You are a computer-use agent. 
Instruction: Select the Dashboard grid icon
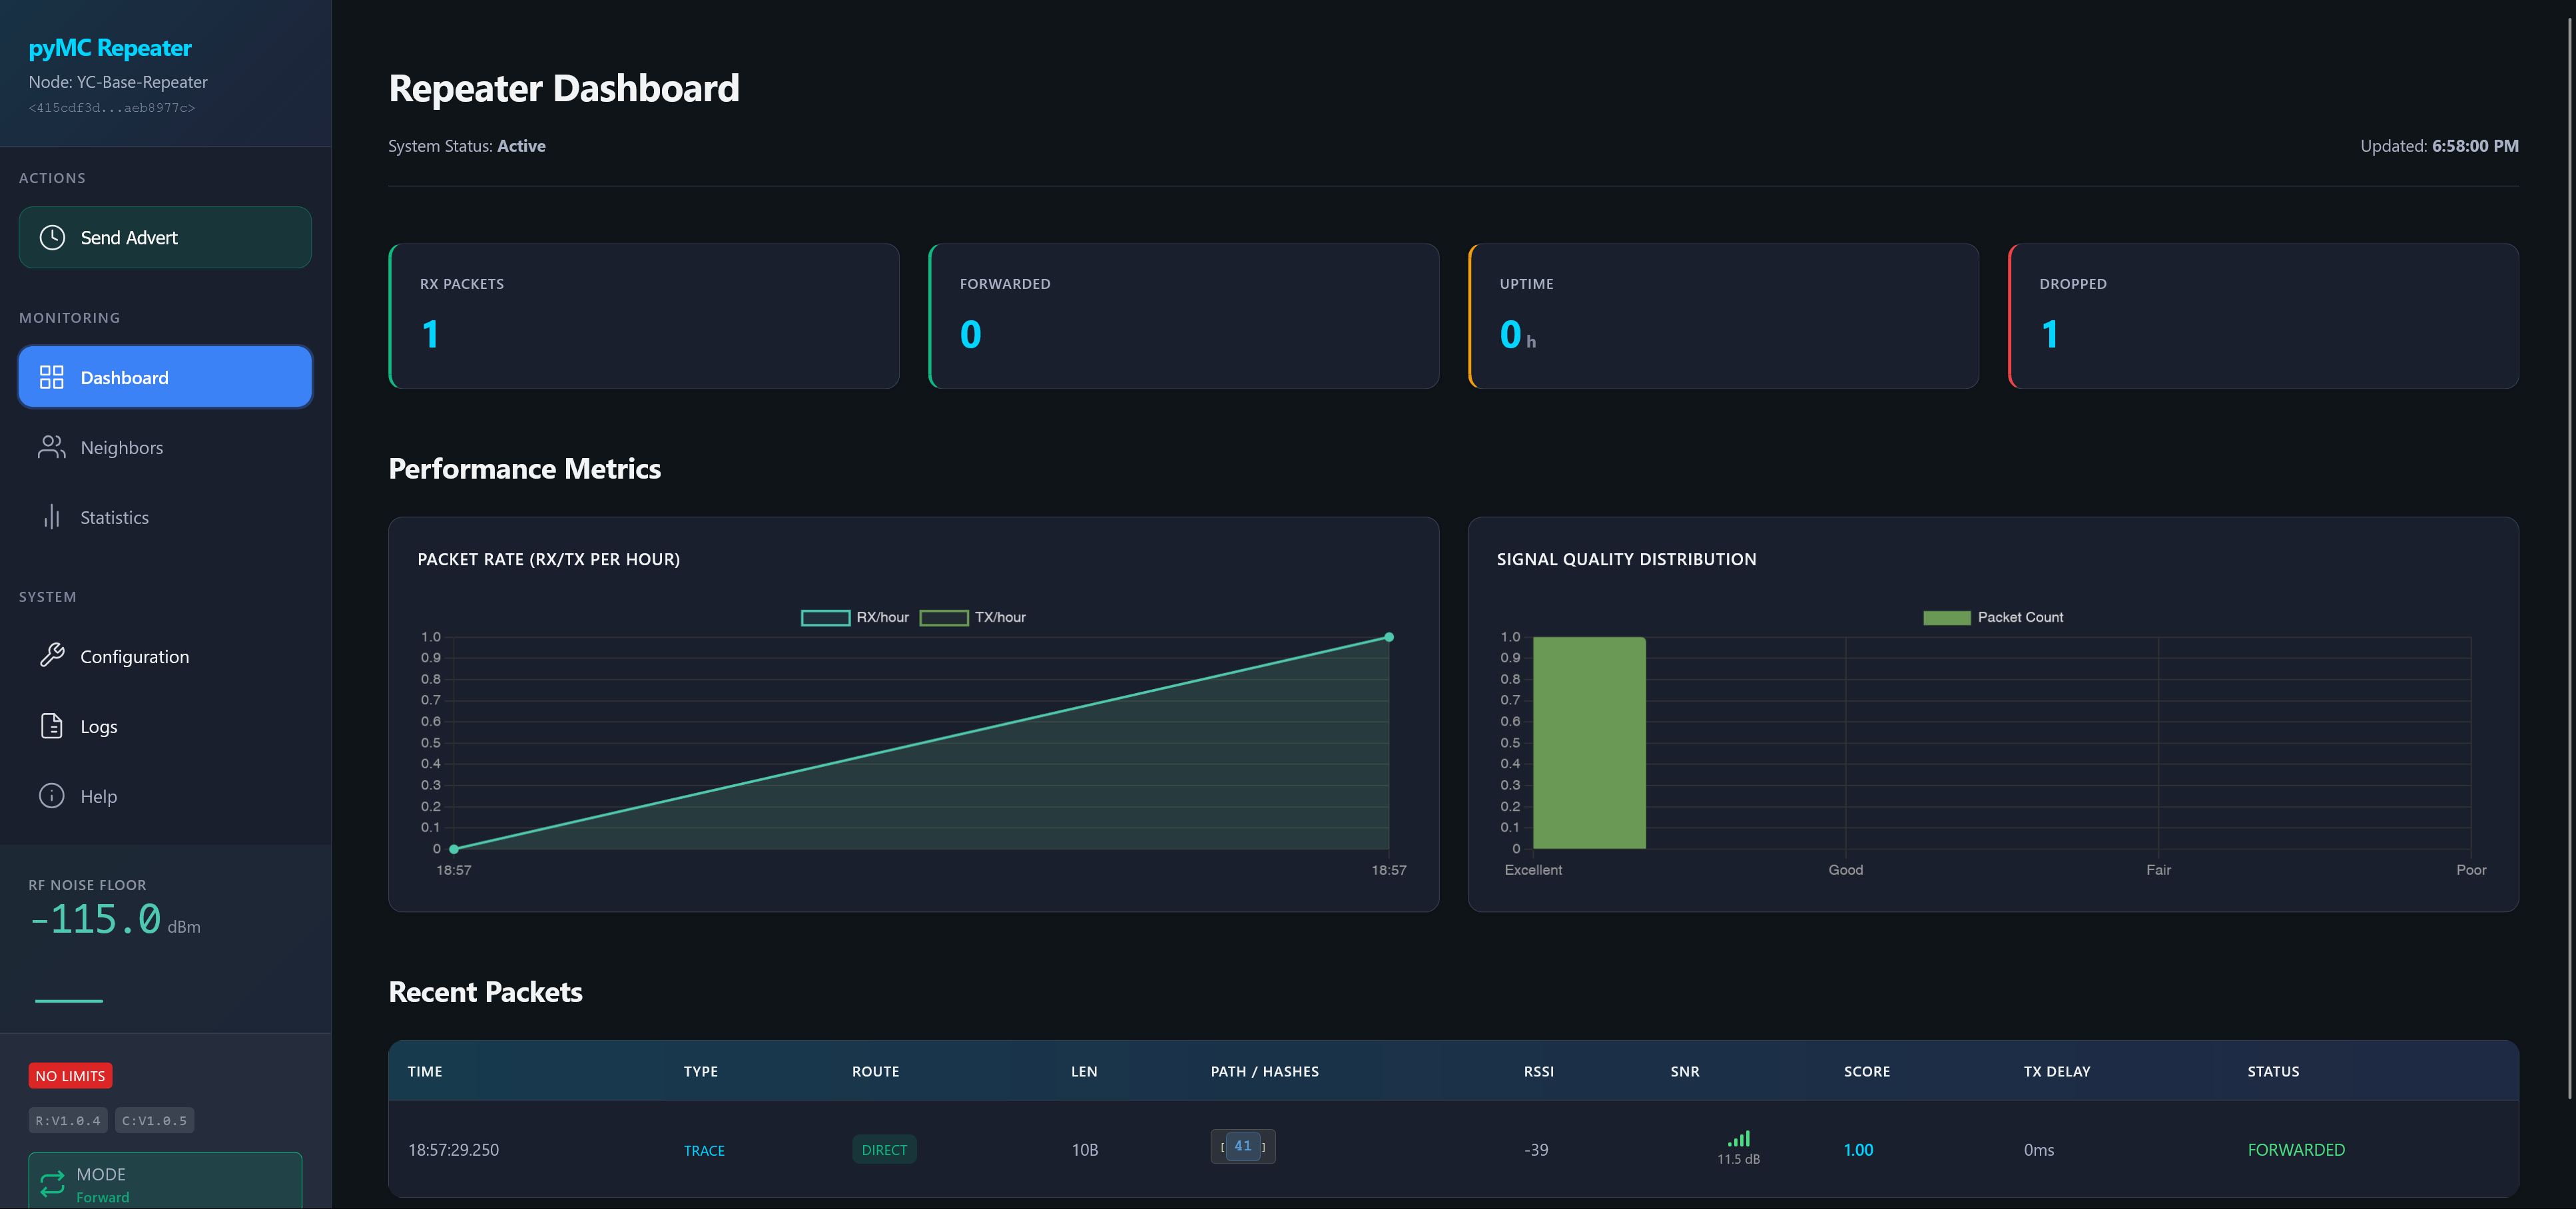coord(52,377)
